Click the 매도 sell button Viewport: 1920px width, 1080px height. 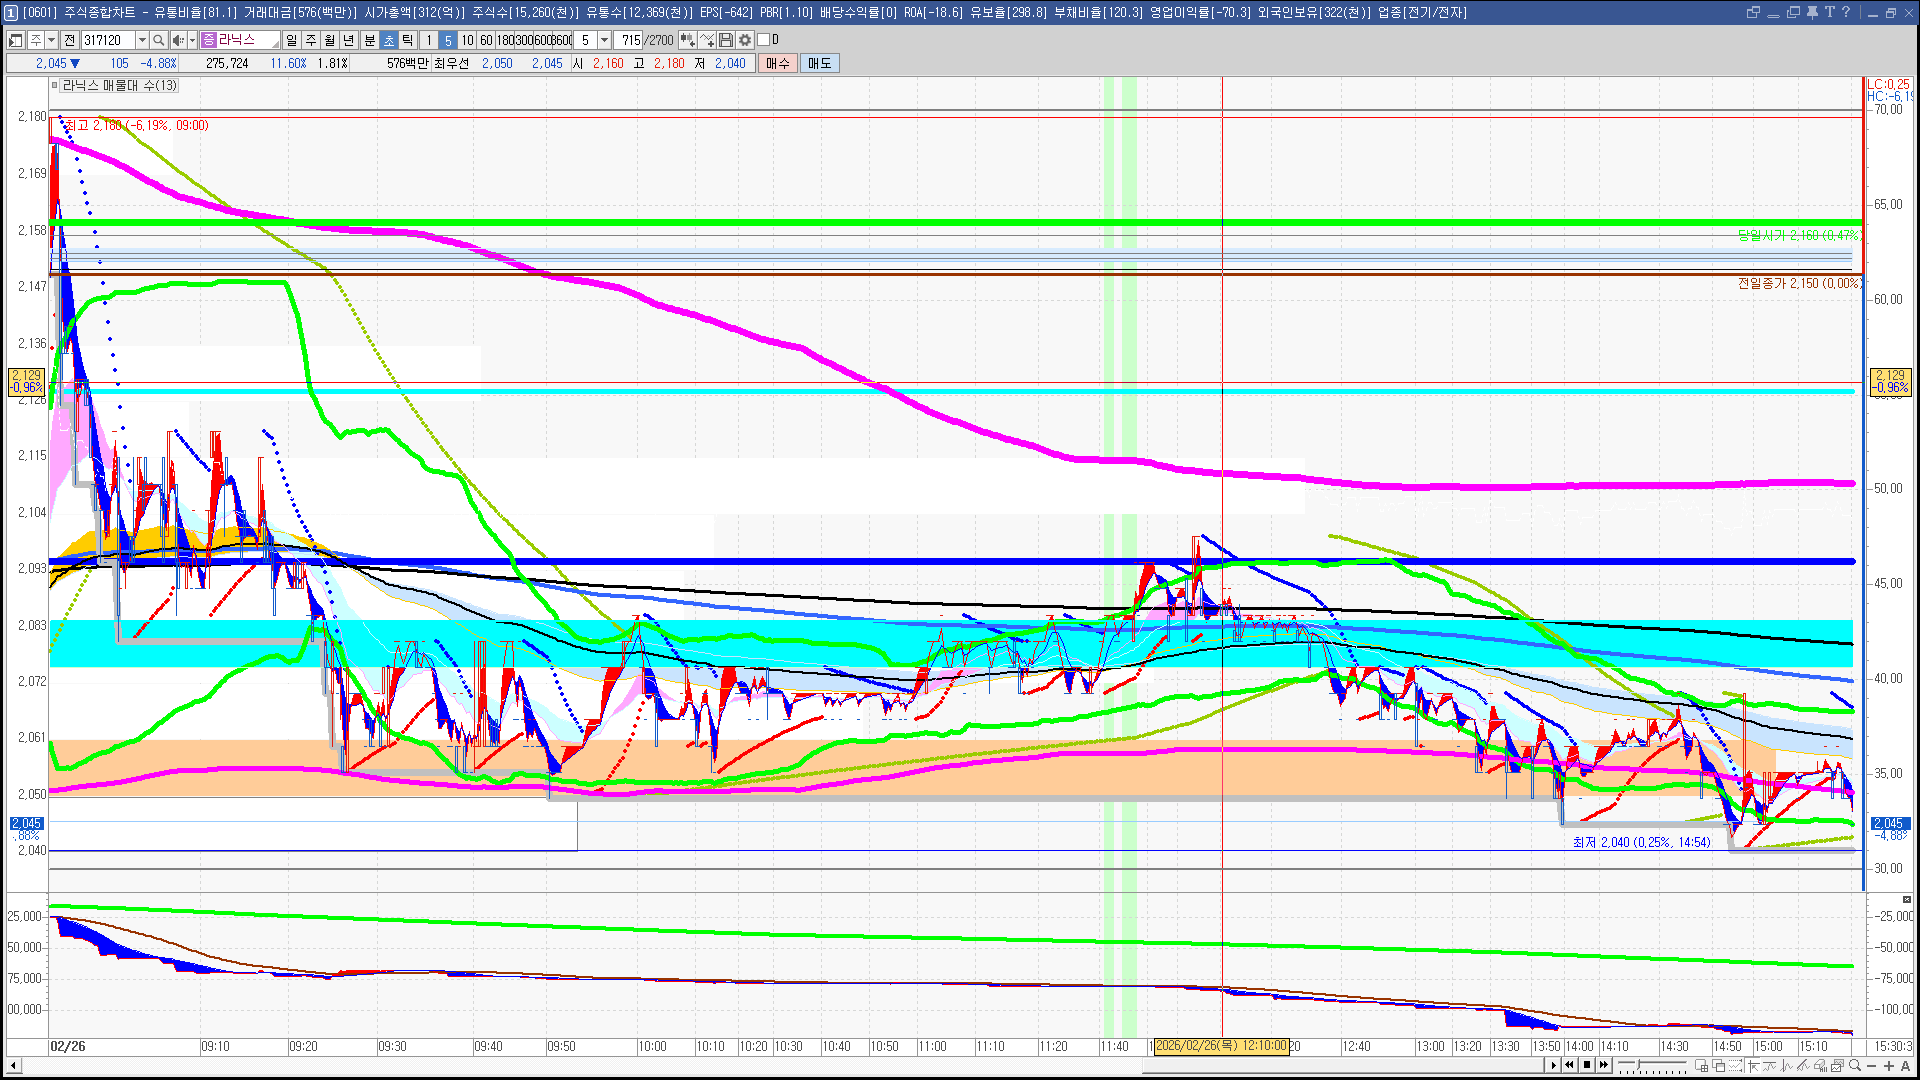pyautogui.click(x=820, y=63)
